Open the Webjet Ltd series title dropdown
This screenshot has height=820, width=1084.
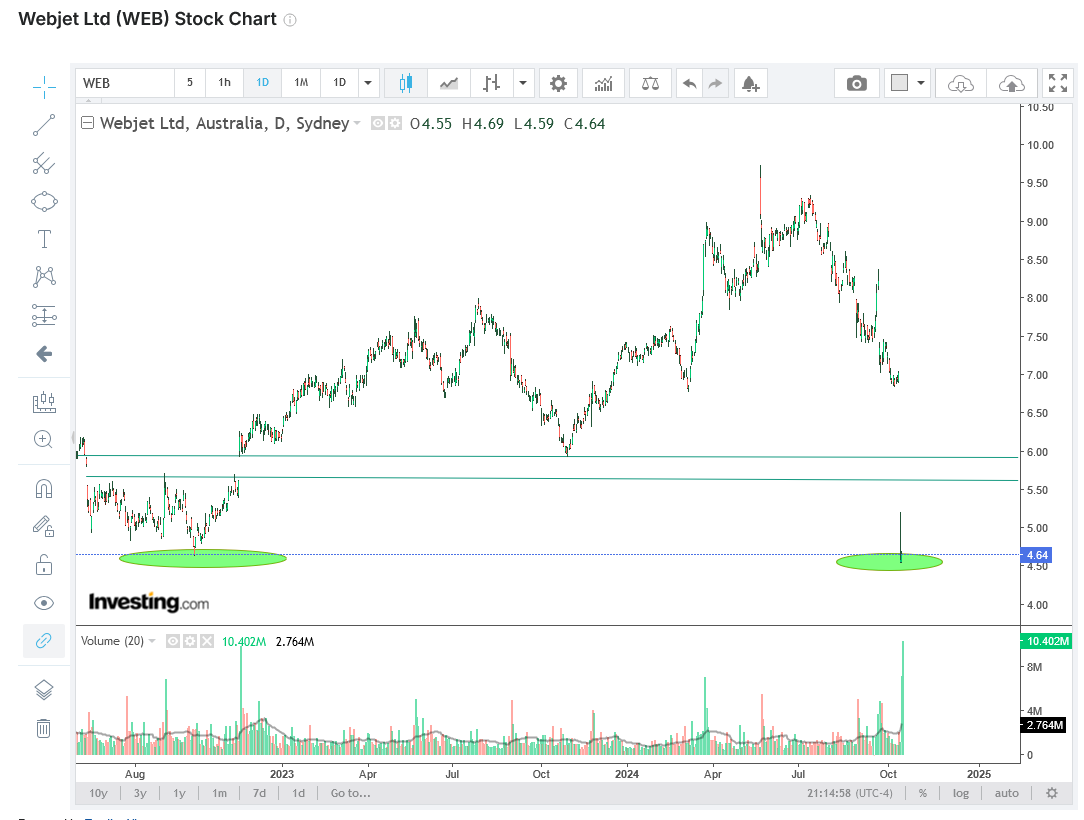pyautogui.click(x=357, y=123)
